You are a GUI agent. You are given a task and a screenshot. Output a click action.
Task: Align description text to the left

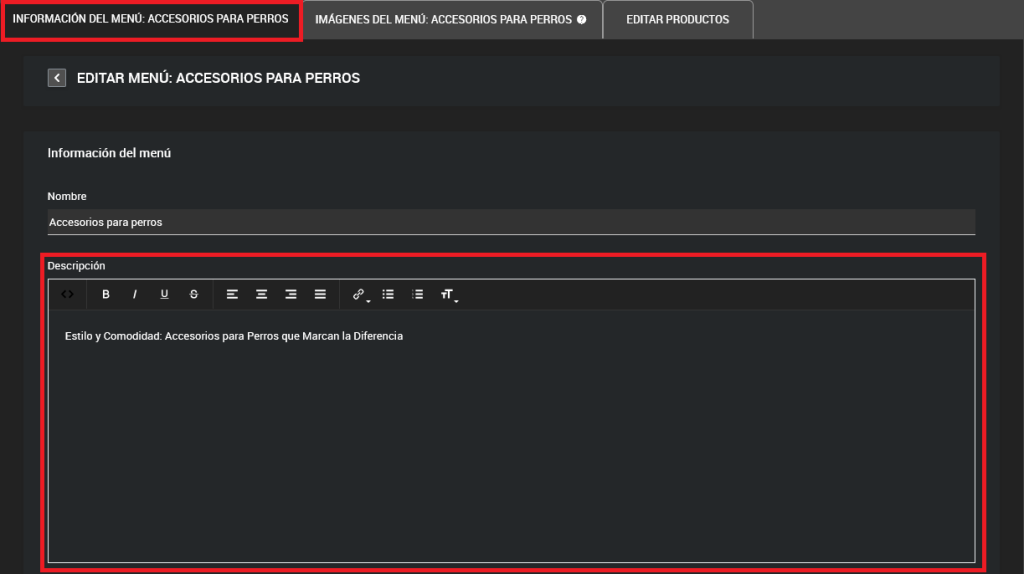tap(232, 294)
